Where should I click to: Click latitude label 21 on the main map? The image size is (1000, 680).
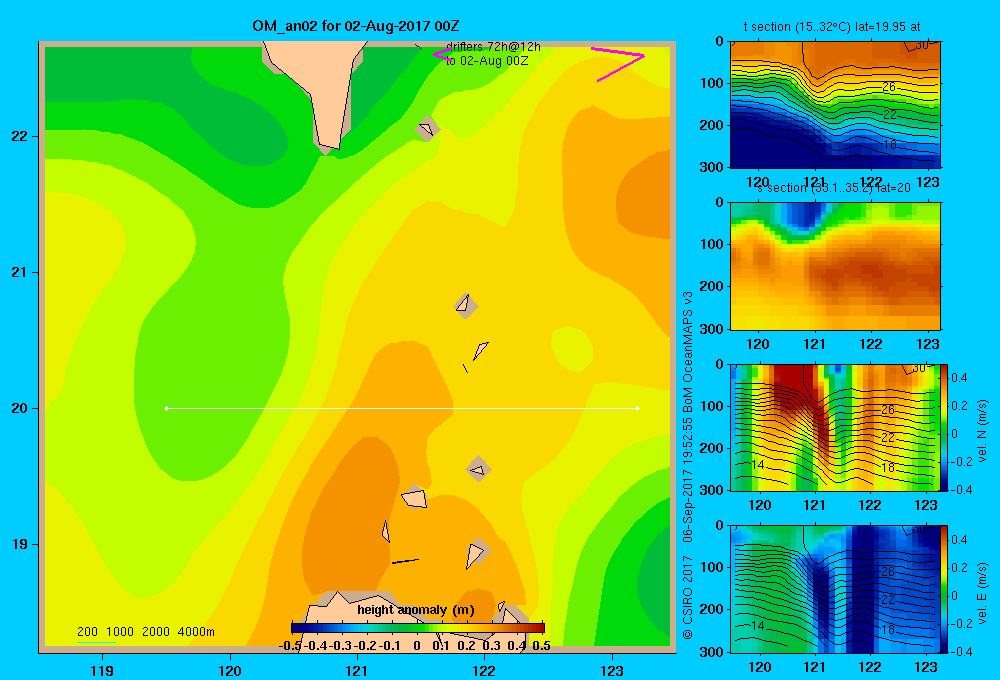coord(20,272)
